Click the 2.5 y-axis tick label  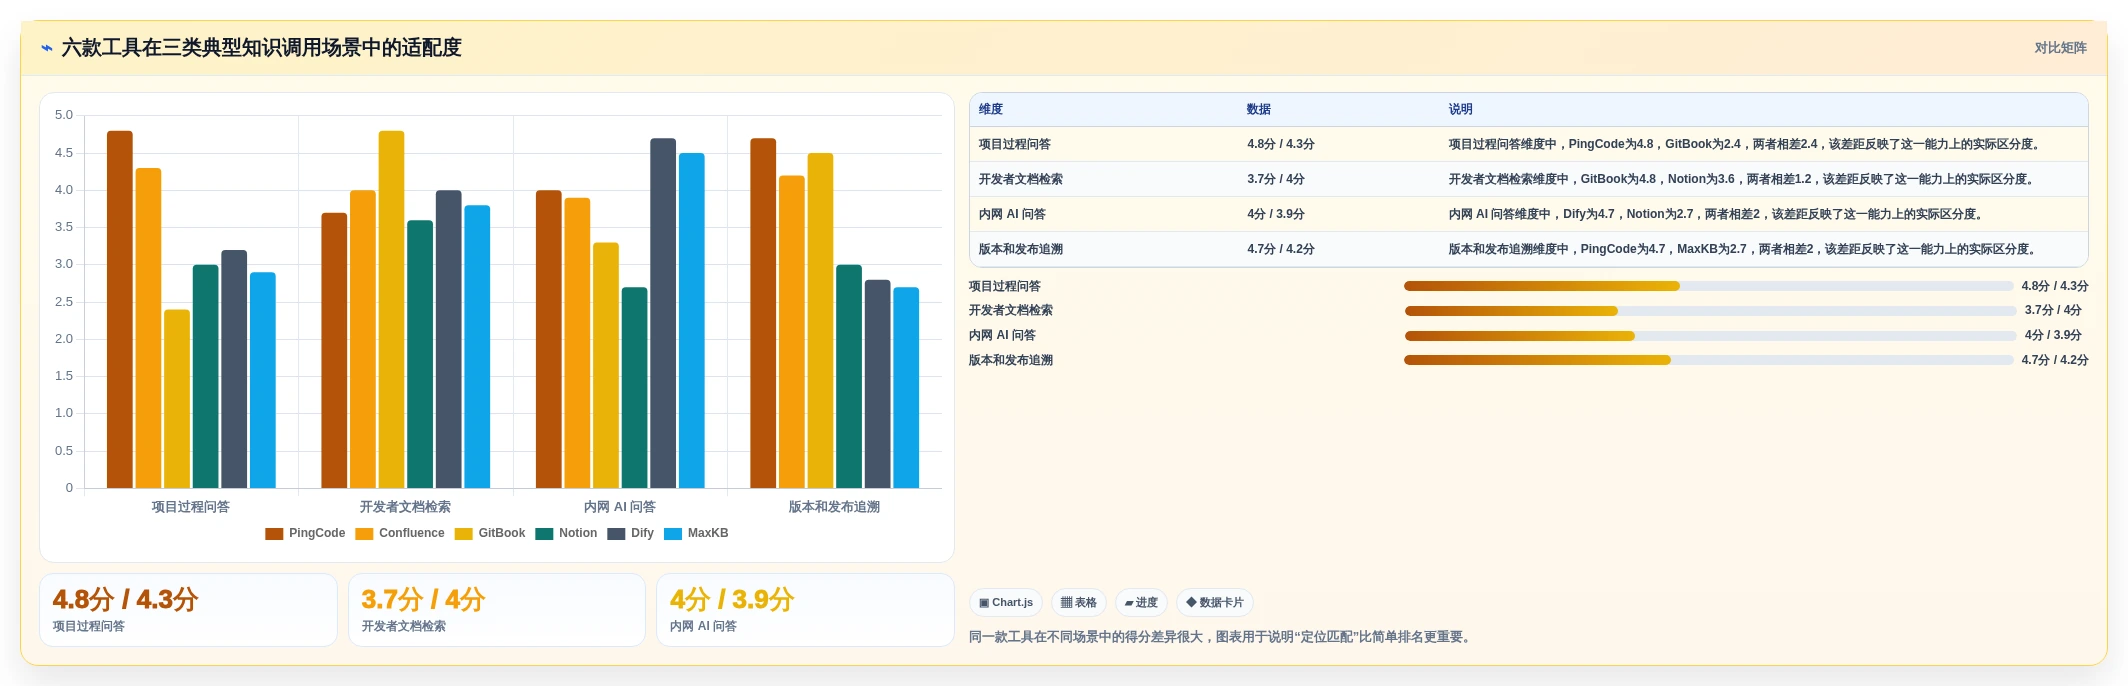64,302
